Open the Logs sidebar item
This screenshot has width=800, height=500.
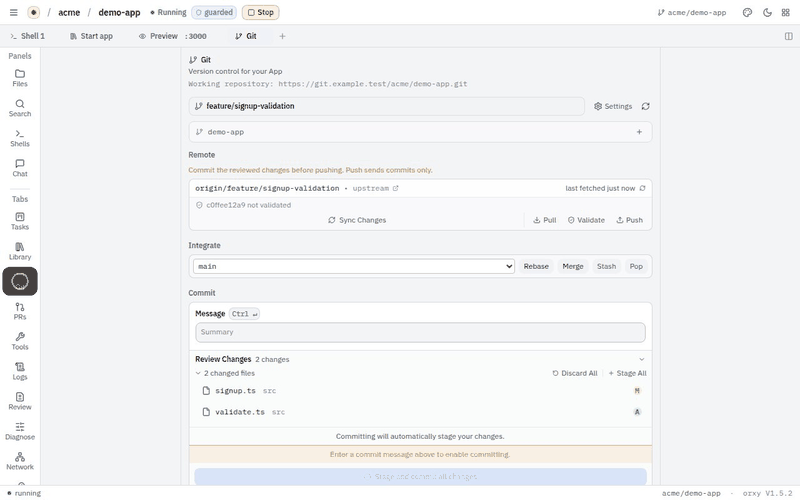coord(20,371)
